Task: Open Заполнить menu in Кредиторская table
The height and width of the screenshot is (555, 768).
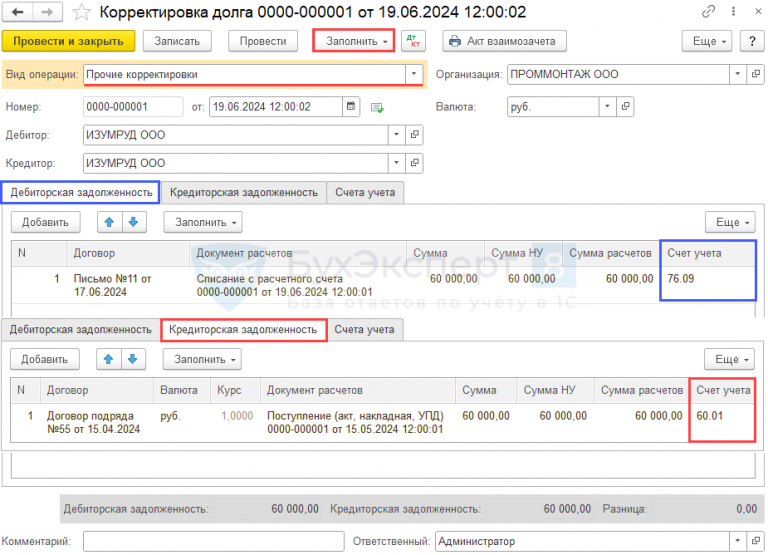Action: (x=202, y=360)
